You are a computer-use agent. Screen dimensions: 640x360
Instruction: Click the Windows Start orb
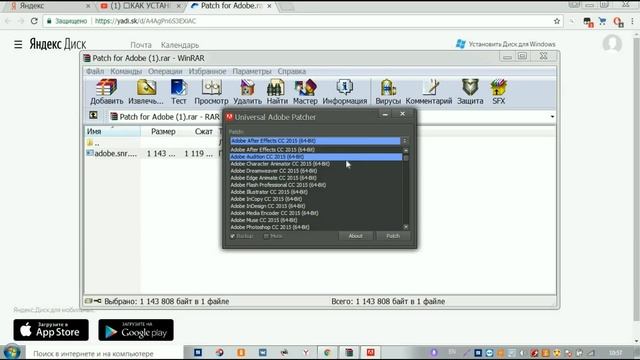(x=12, y=352)
